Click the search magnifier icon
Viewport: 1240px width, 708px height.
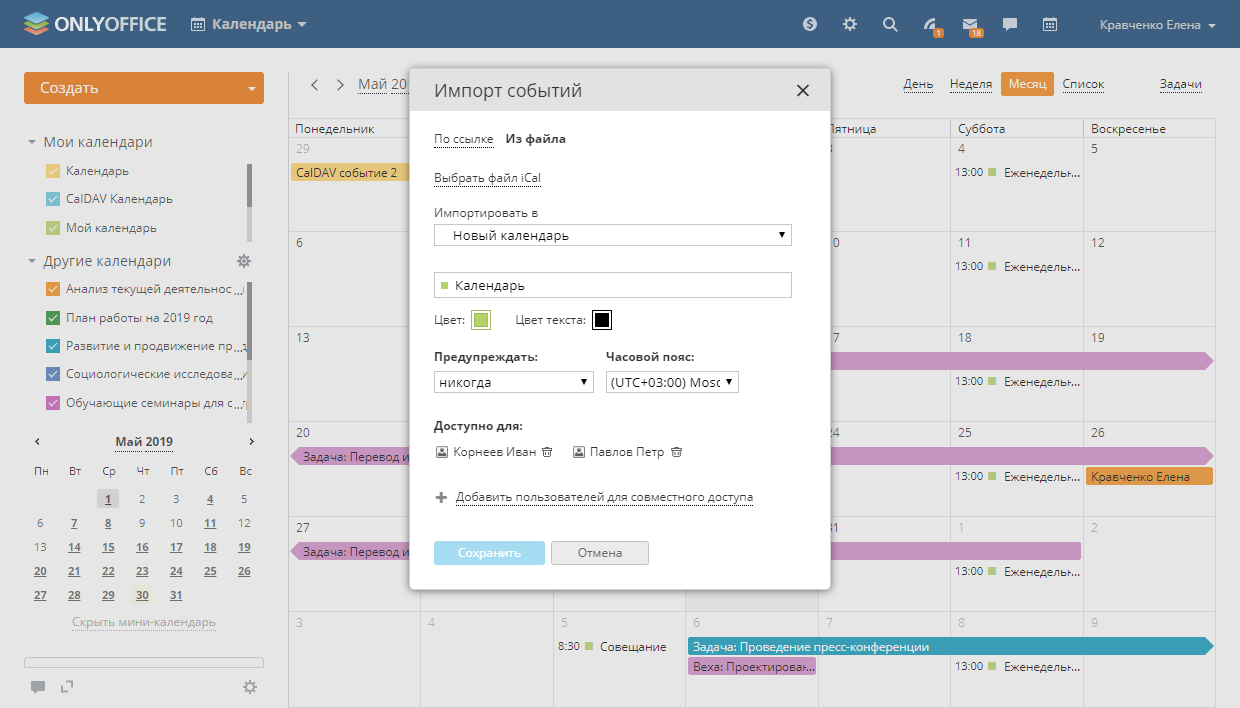pyautogui.click(x=890, y=24)
